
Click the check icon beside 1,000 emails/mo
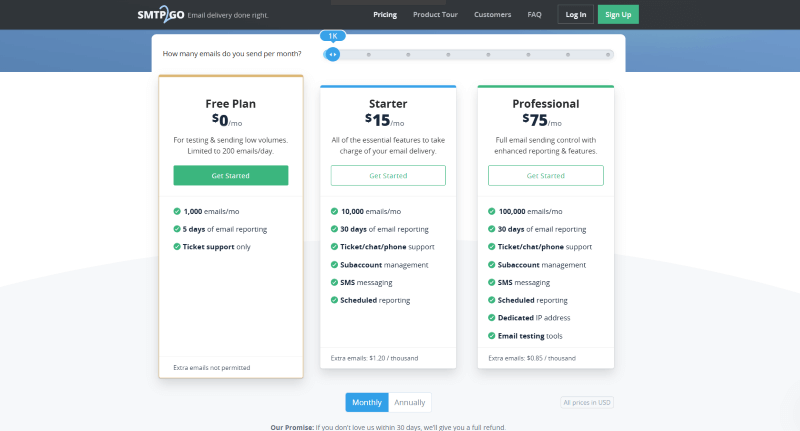[x=177, y=211]
